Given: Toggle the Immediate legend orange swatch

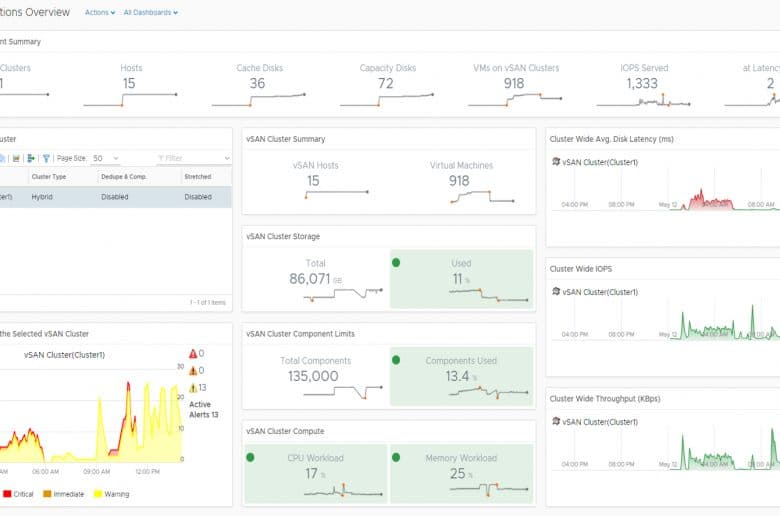Looking at the screenshot, I should coord(47,494).
